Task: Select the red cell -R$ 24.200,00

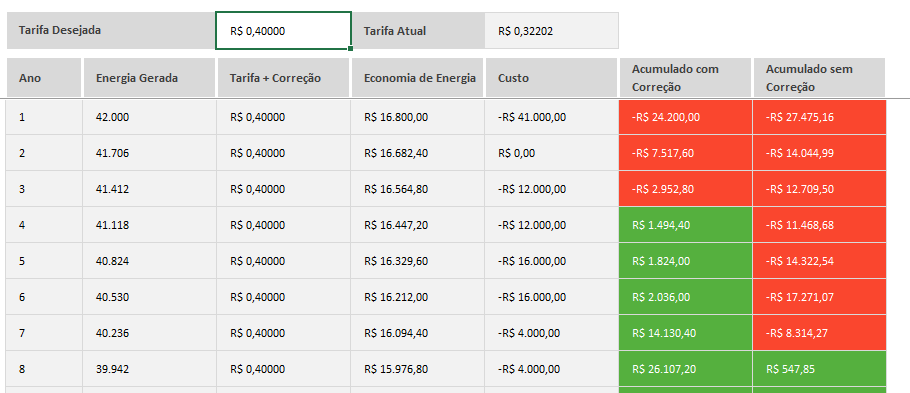Action: point(685,117)
